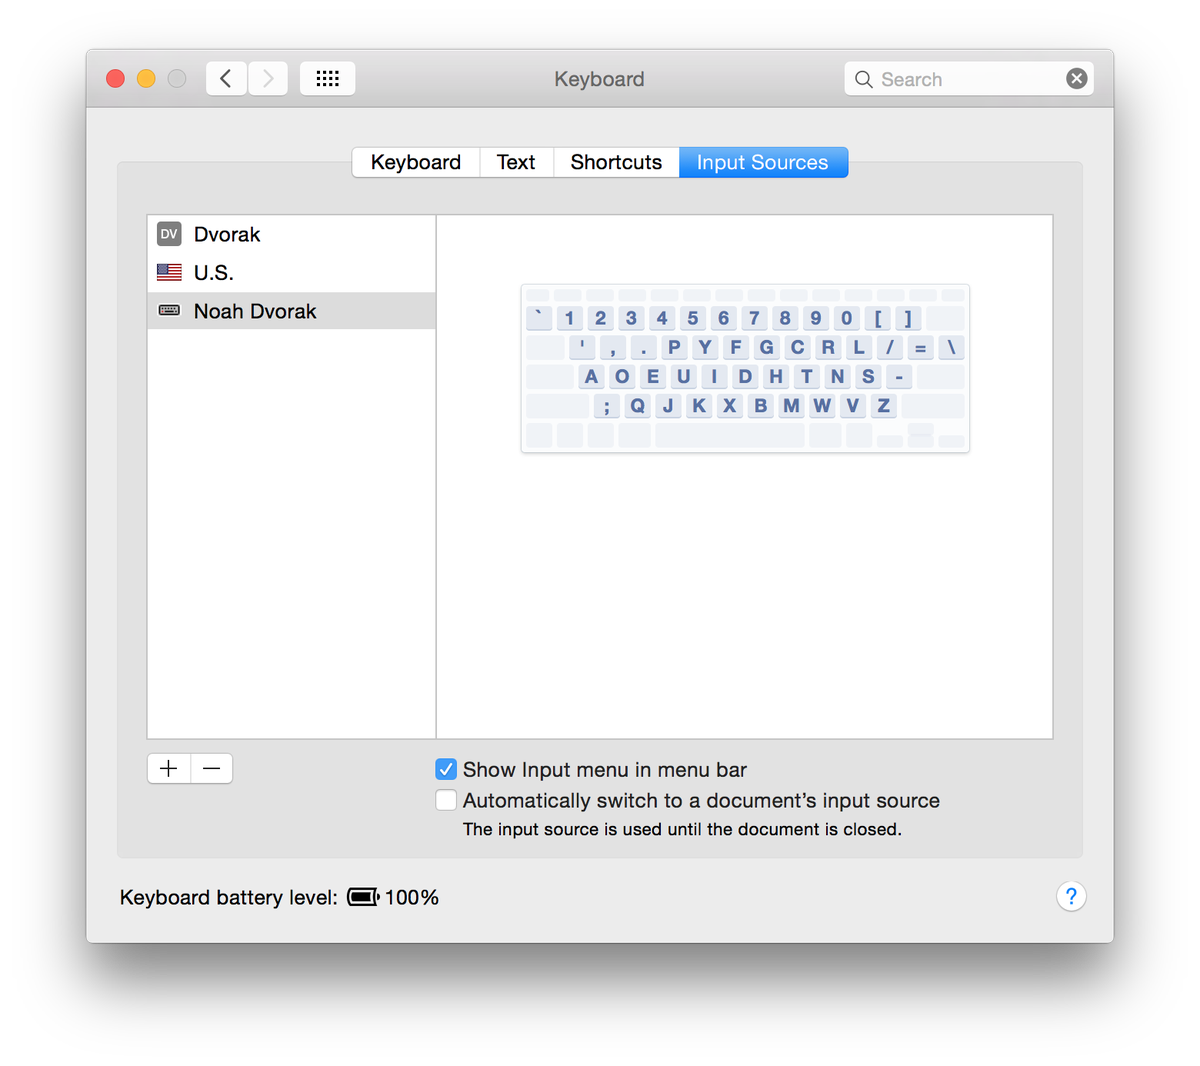
Task: Open help with the question mark button
Action: coord(1071,896)
